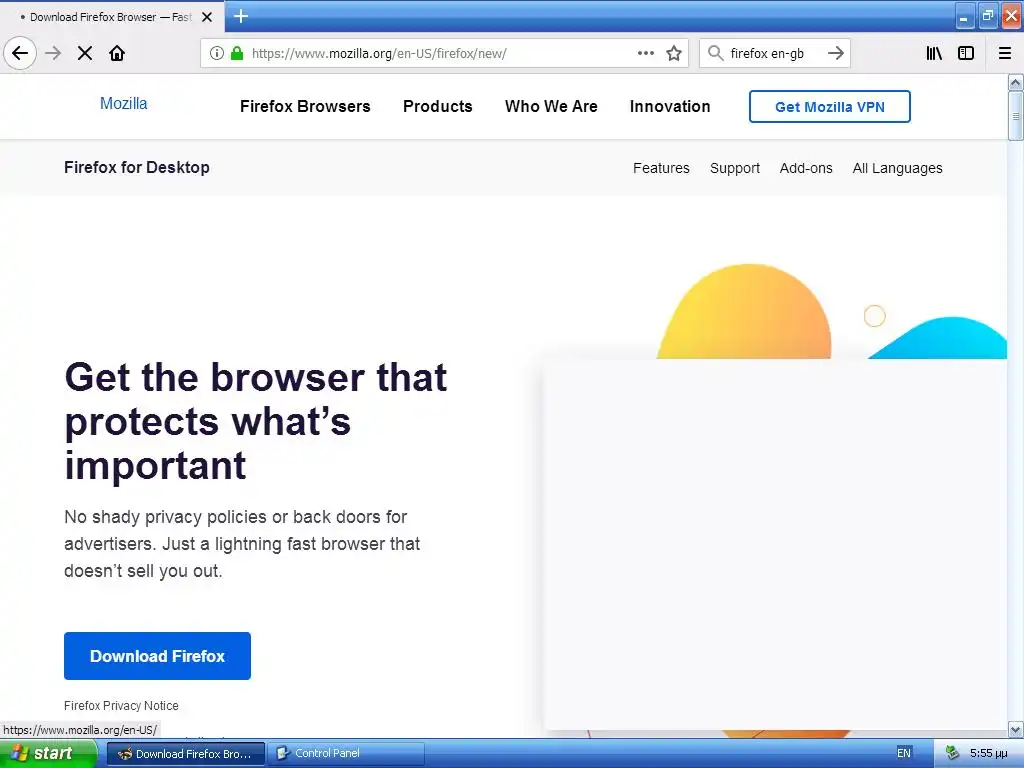Click the address bar URL field
Screen dimensions: 1024x768
click(443, 53)
